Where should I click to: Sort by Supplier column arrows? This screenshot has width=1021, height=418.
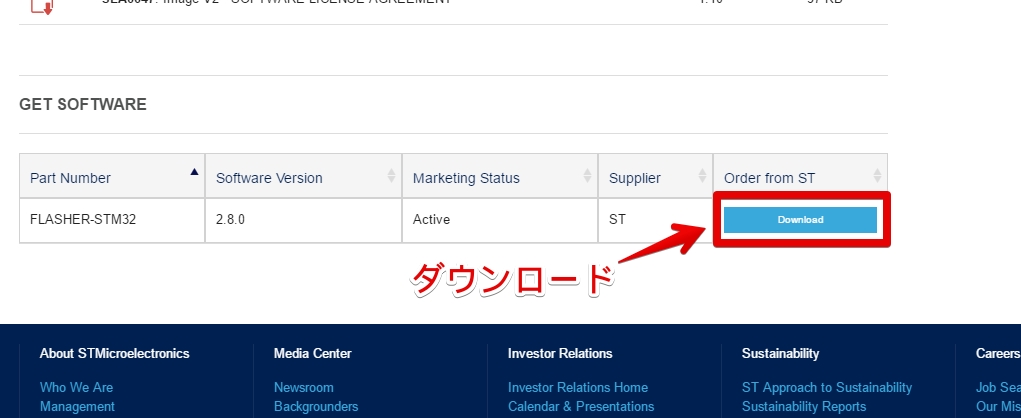click(703, 175)
